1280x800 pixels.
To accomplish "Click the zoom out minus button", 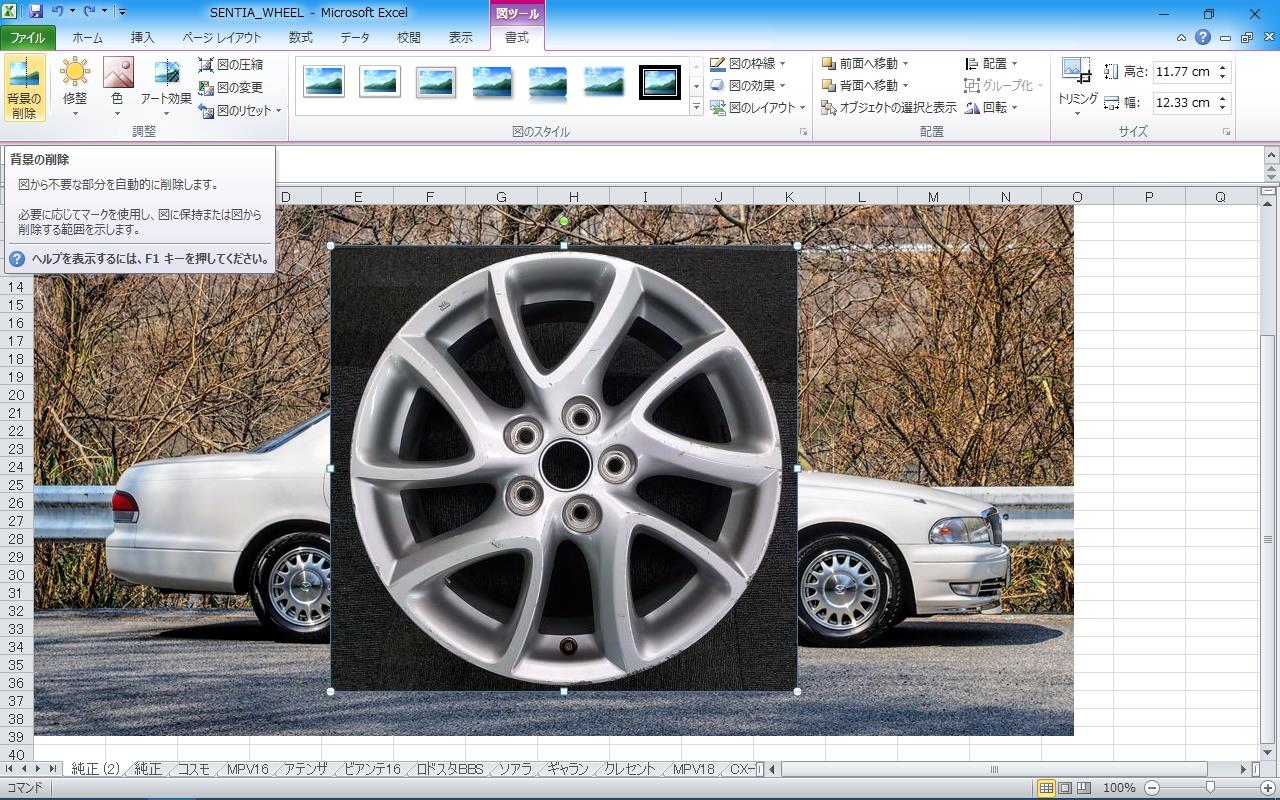I will point(1152,788).
